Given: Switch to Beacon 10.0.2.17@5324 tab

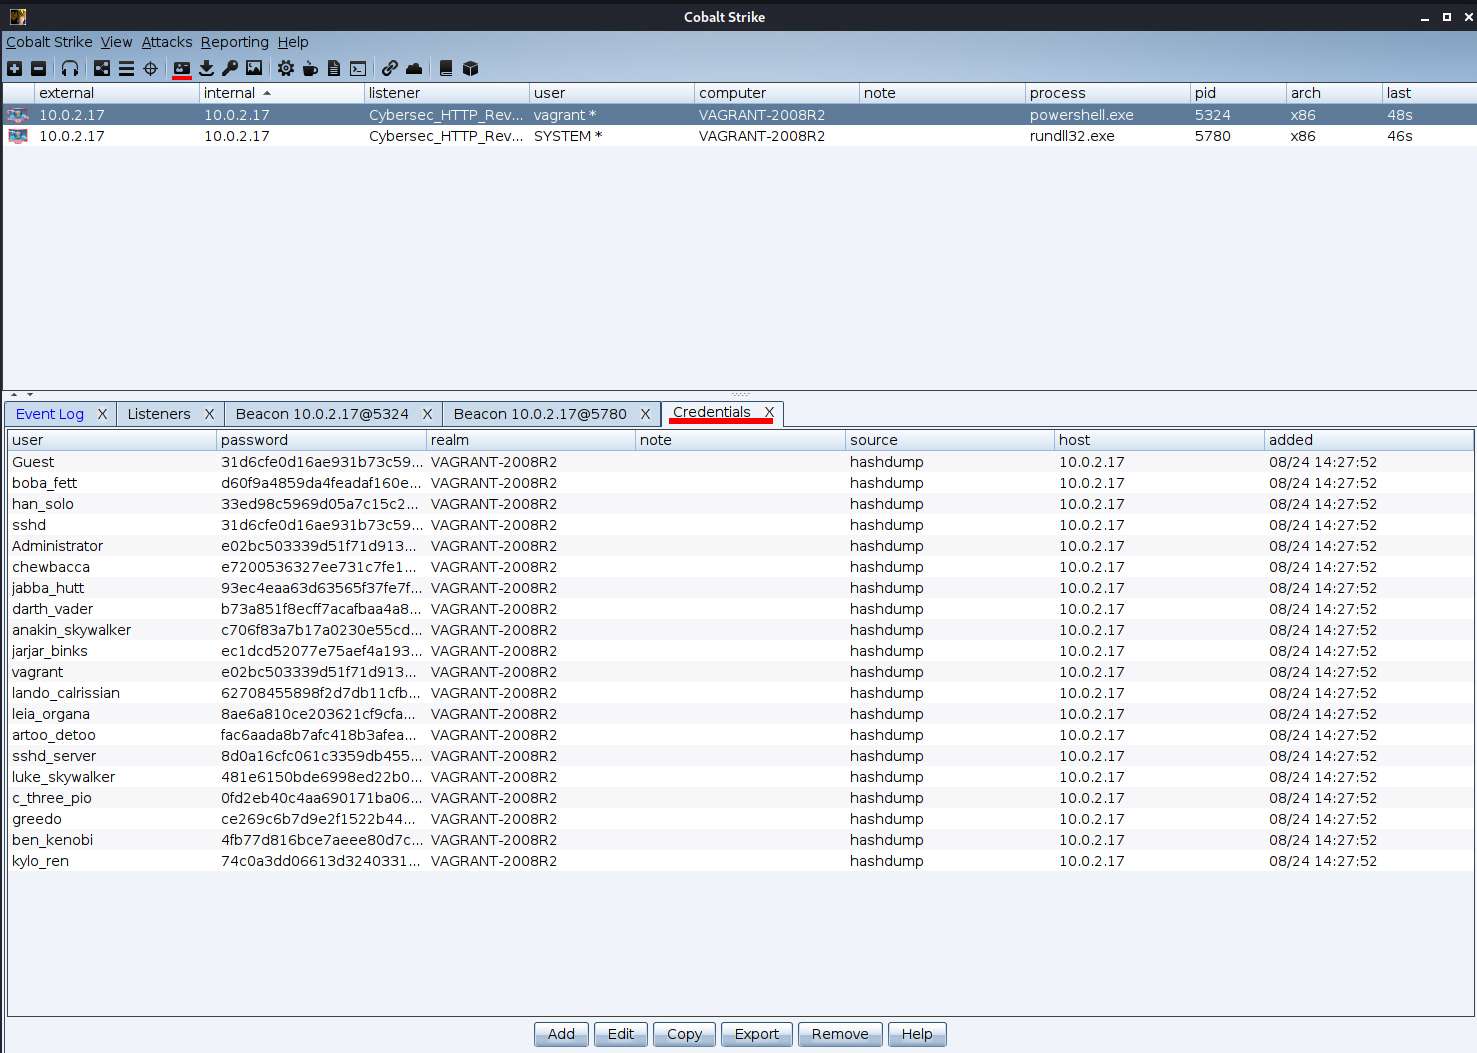Looking at the screenshot, I should tap(322, 414).
